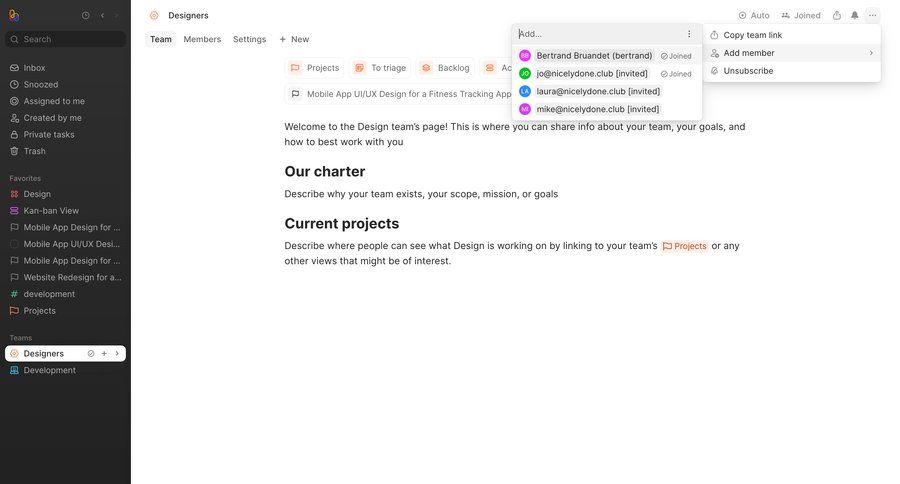This screenshot has height=484, width=900.
Task: Click the share icon in header
Action: [837, 16]
